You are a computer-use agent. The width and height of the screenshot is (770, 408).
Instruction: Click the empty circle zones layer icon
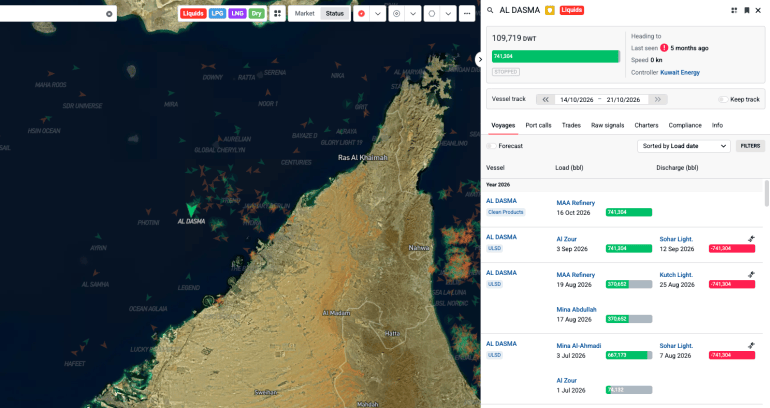432,14
